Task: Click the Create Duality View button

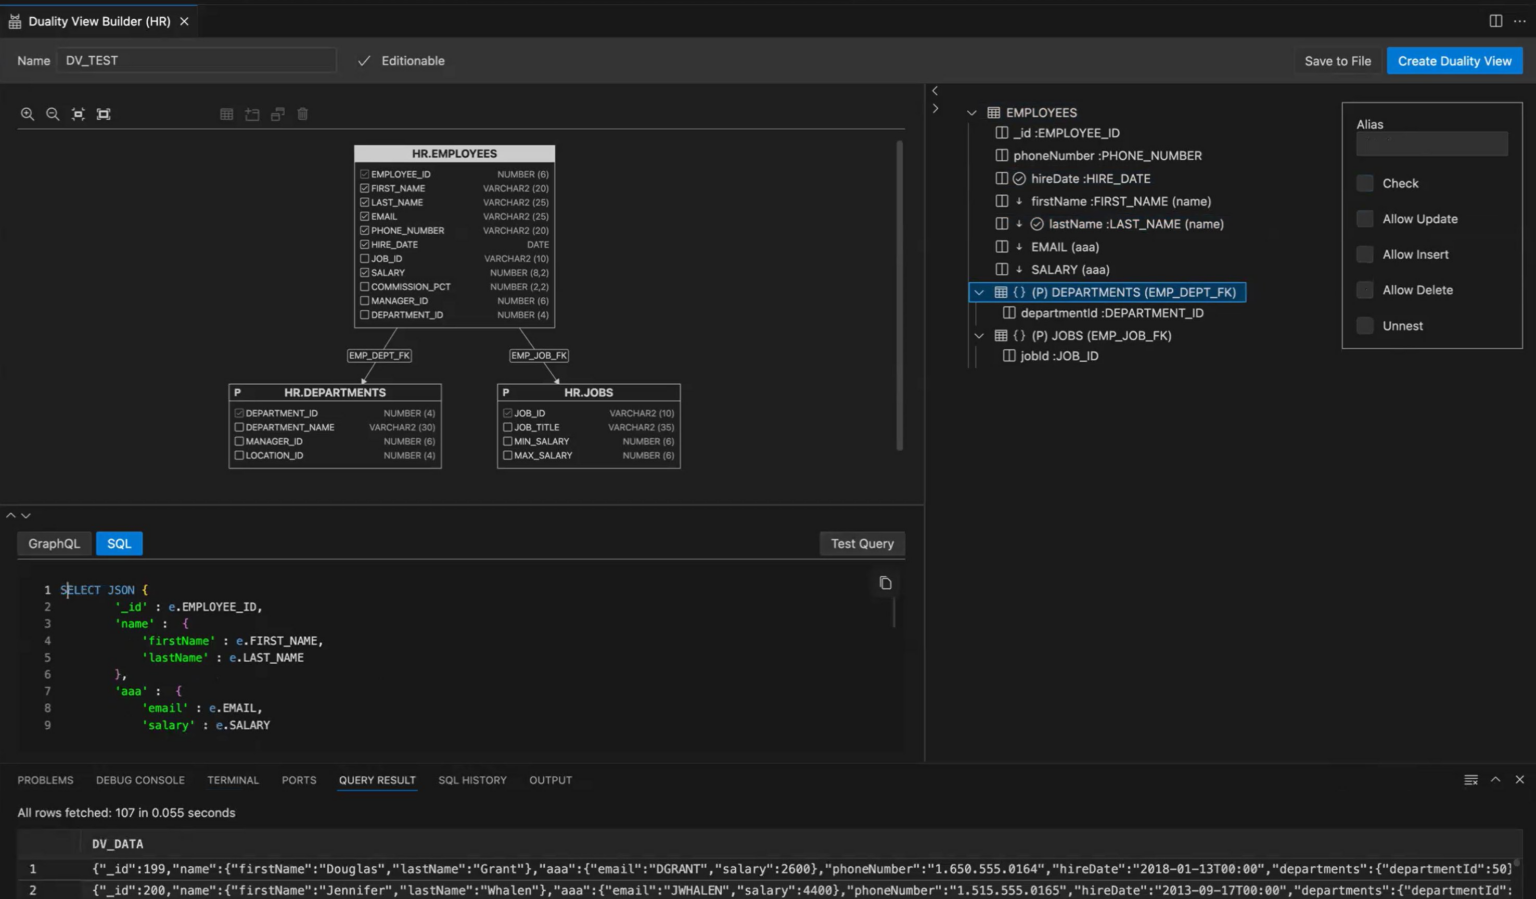Action: click(x=1454, y=61)
